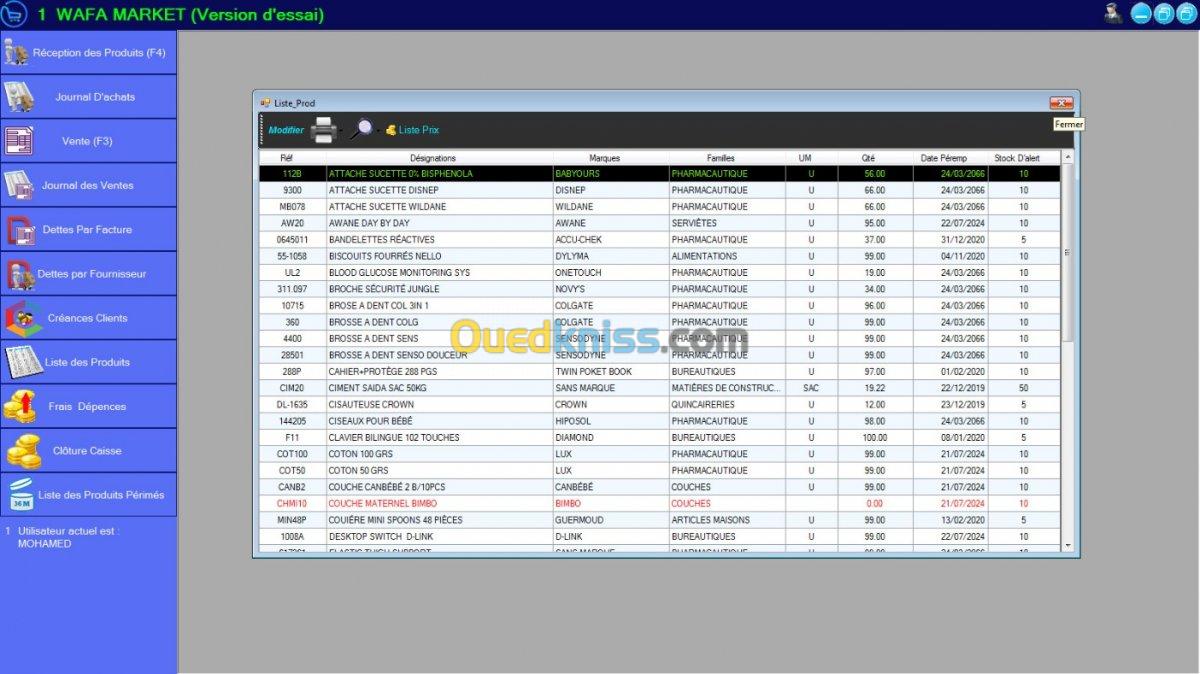The width and height of the screenshot is (1200, 674).
Task: Open Journal des Ventes
Action: (88, 186)
